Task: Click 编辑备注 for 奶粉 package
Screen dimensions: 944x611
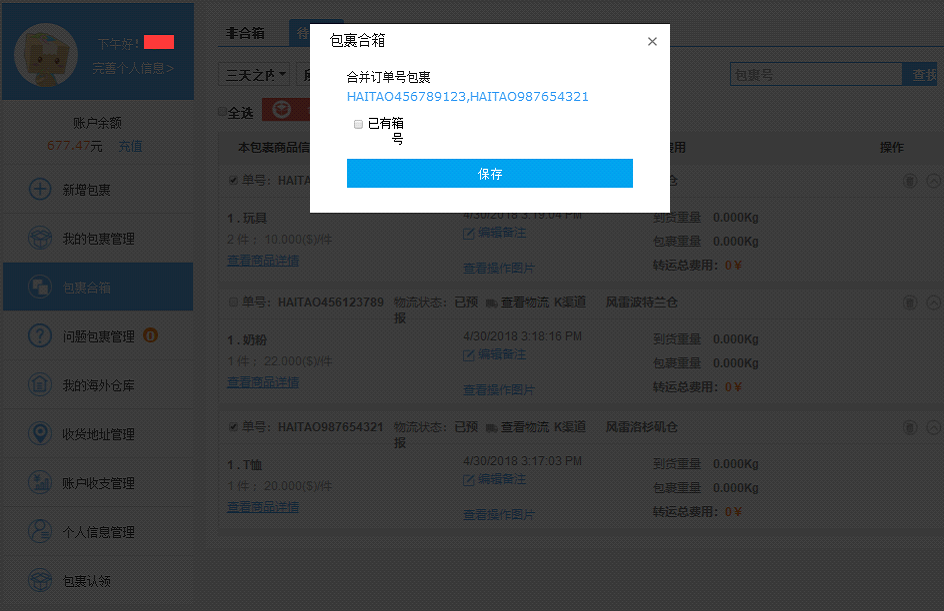Action: point(495,355)
